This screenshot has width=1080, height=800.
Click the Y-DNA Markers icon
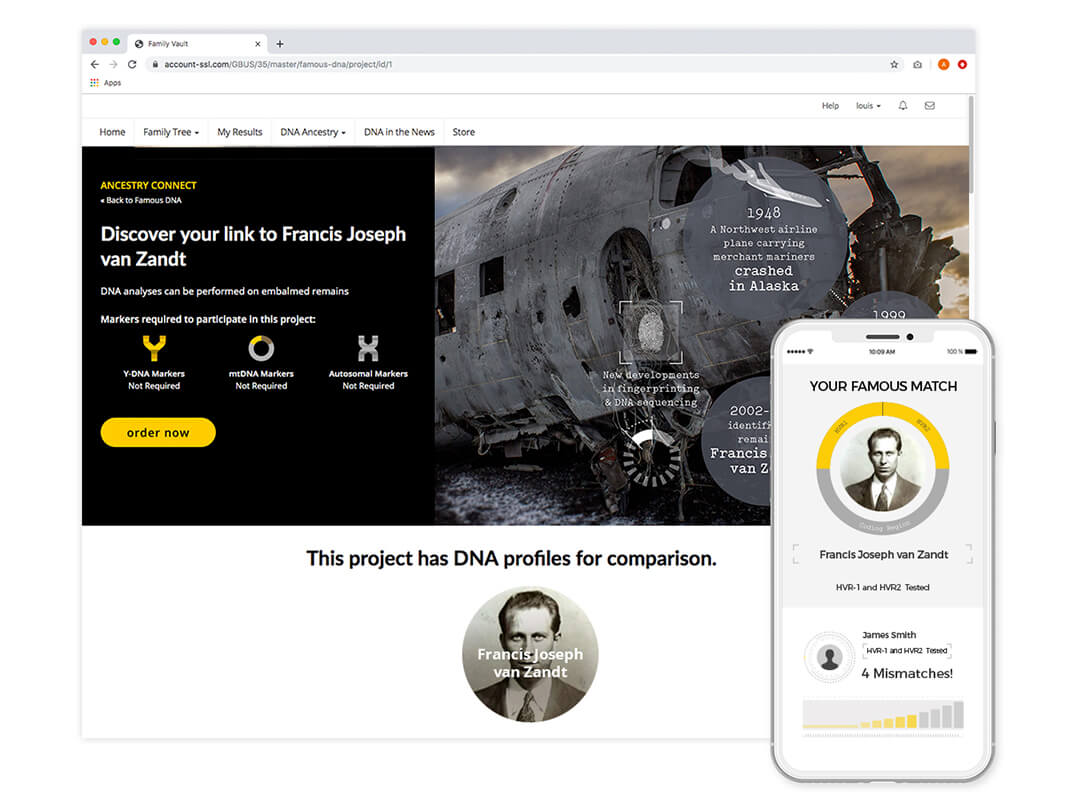(154, 348)
